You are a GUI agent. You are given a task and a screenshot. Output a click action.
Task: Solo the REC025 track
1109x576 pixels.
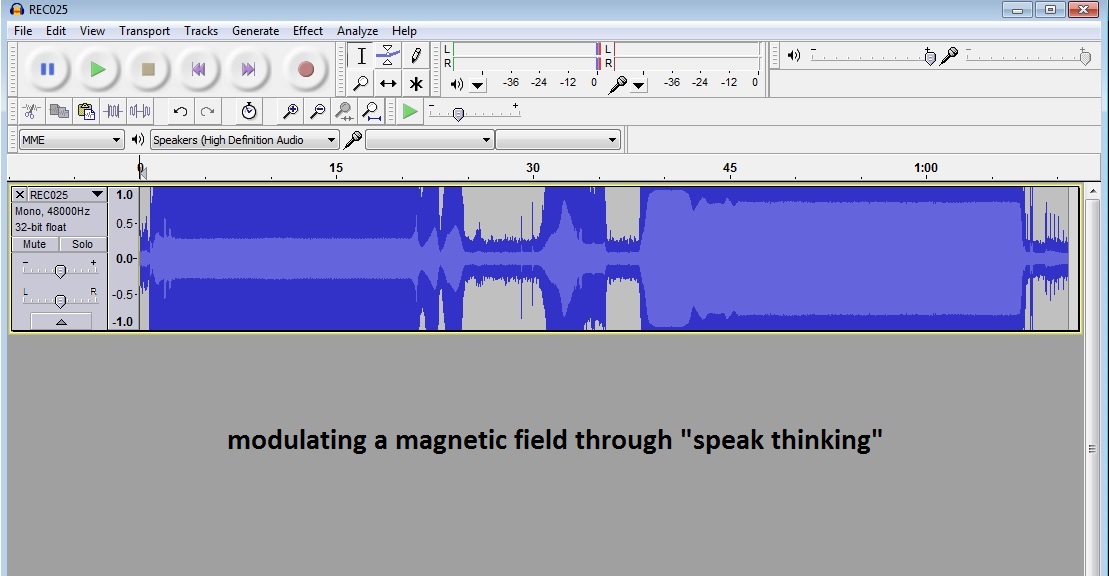coord(82,244)
